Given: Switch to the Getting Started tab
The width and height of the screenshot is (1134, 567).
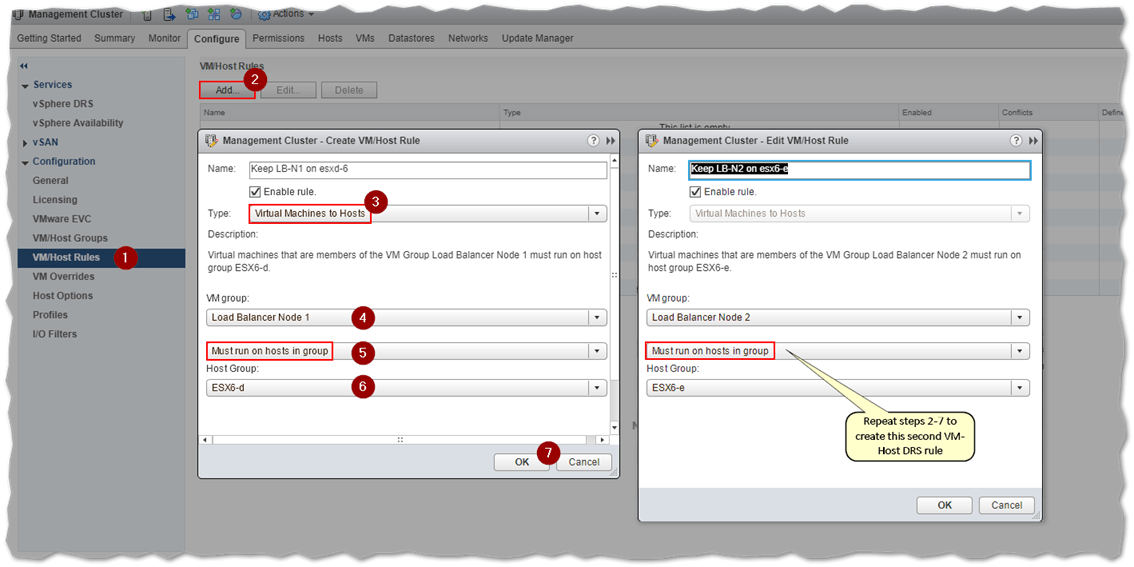Looking at the screenshot, I should 49,38.
